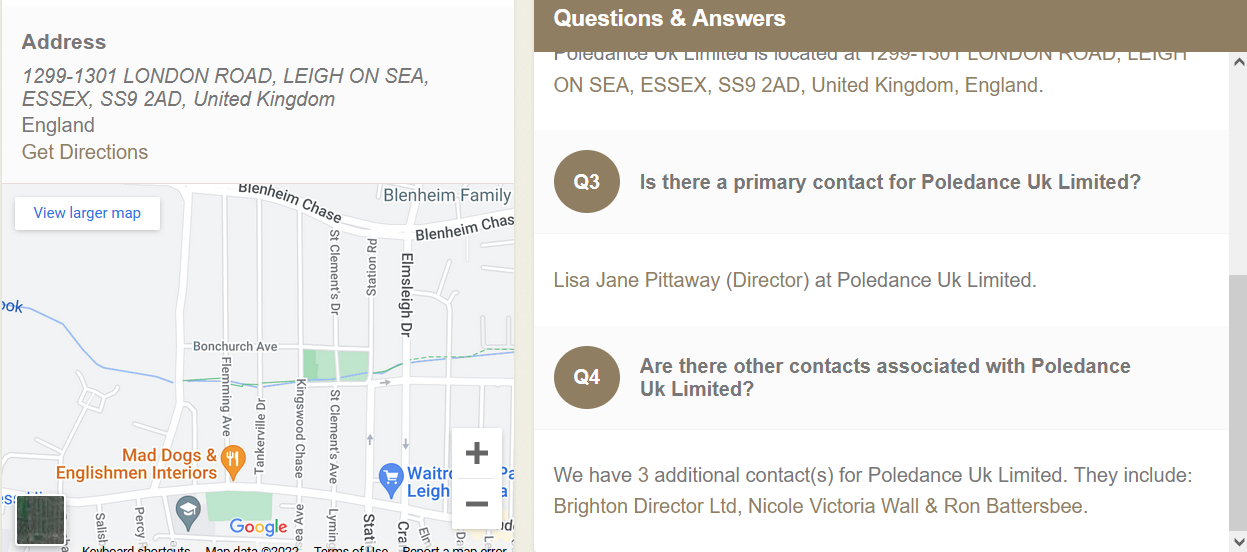Select the Waitrose shopping cart map pin
Image resolution: width=1247 pixels, height=552 pixels.
(x=390, y=477)
